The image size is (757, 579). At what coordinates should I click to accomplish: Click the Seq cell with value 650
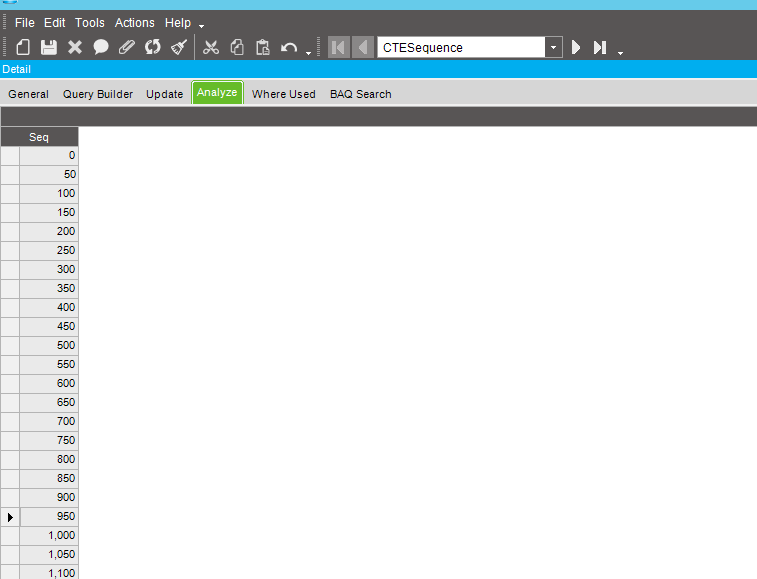[49, 402]
